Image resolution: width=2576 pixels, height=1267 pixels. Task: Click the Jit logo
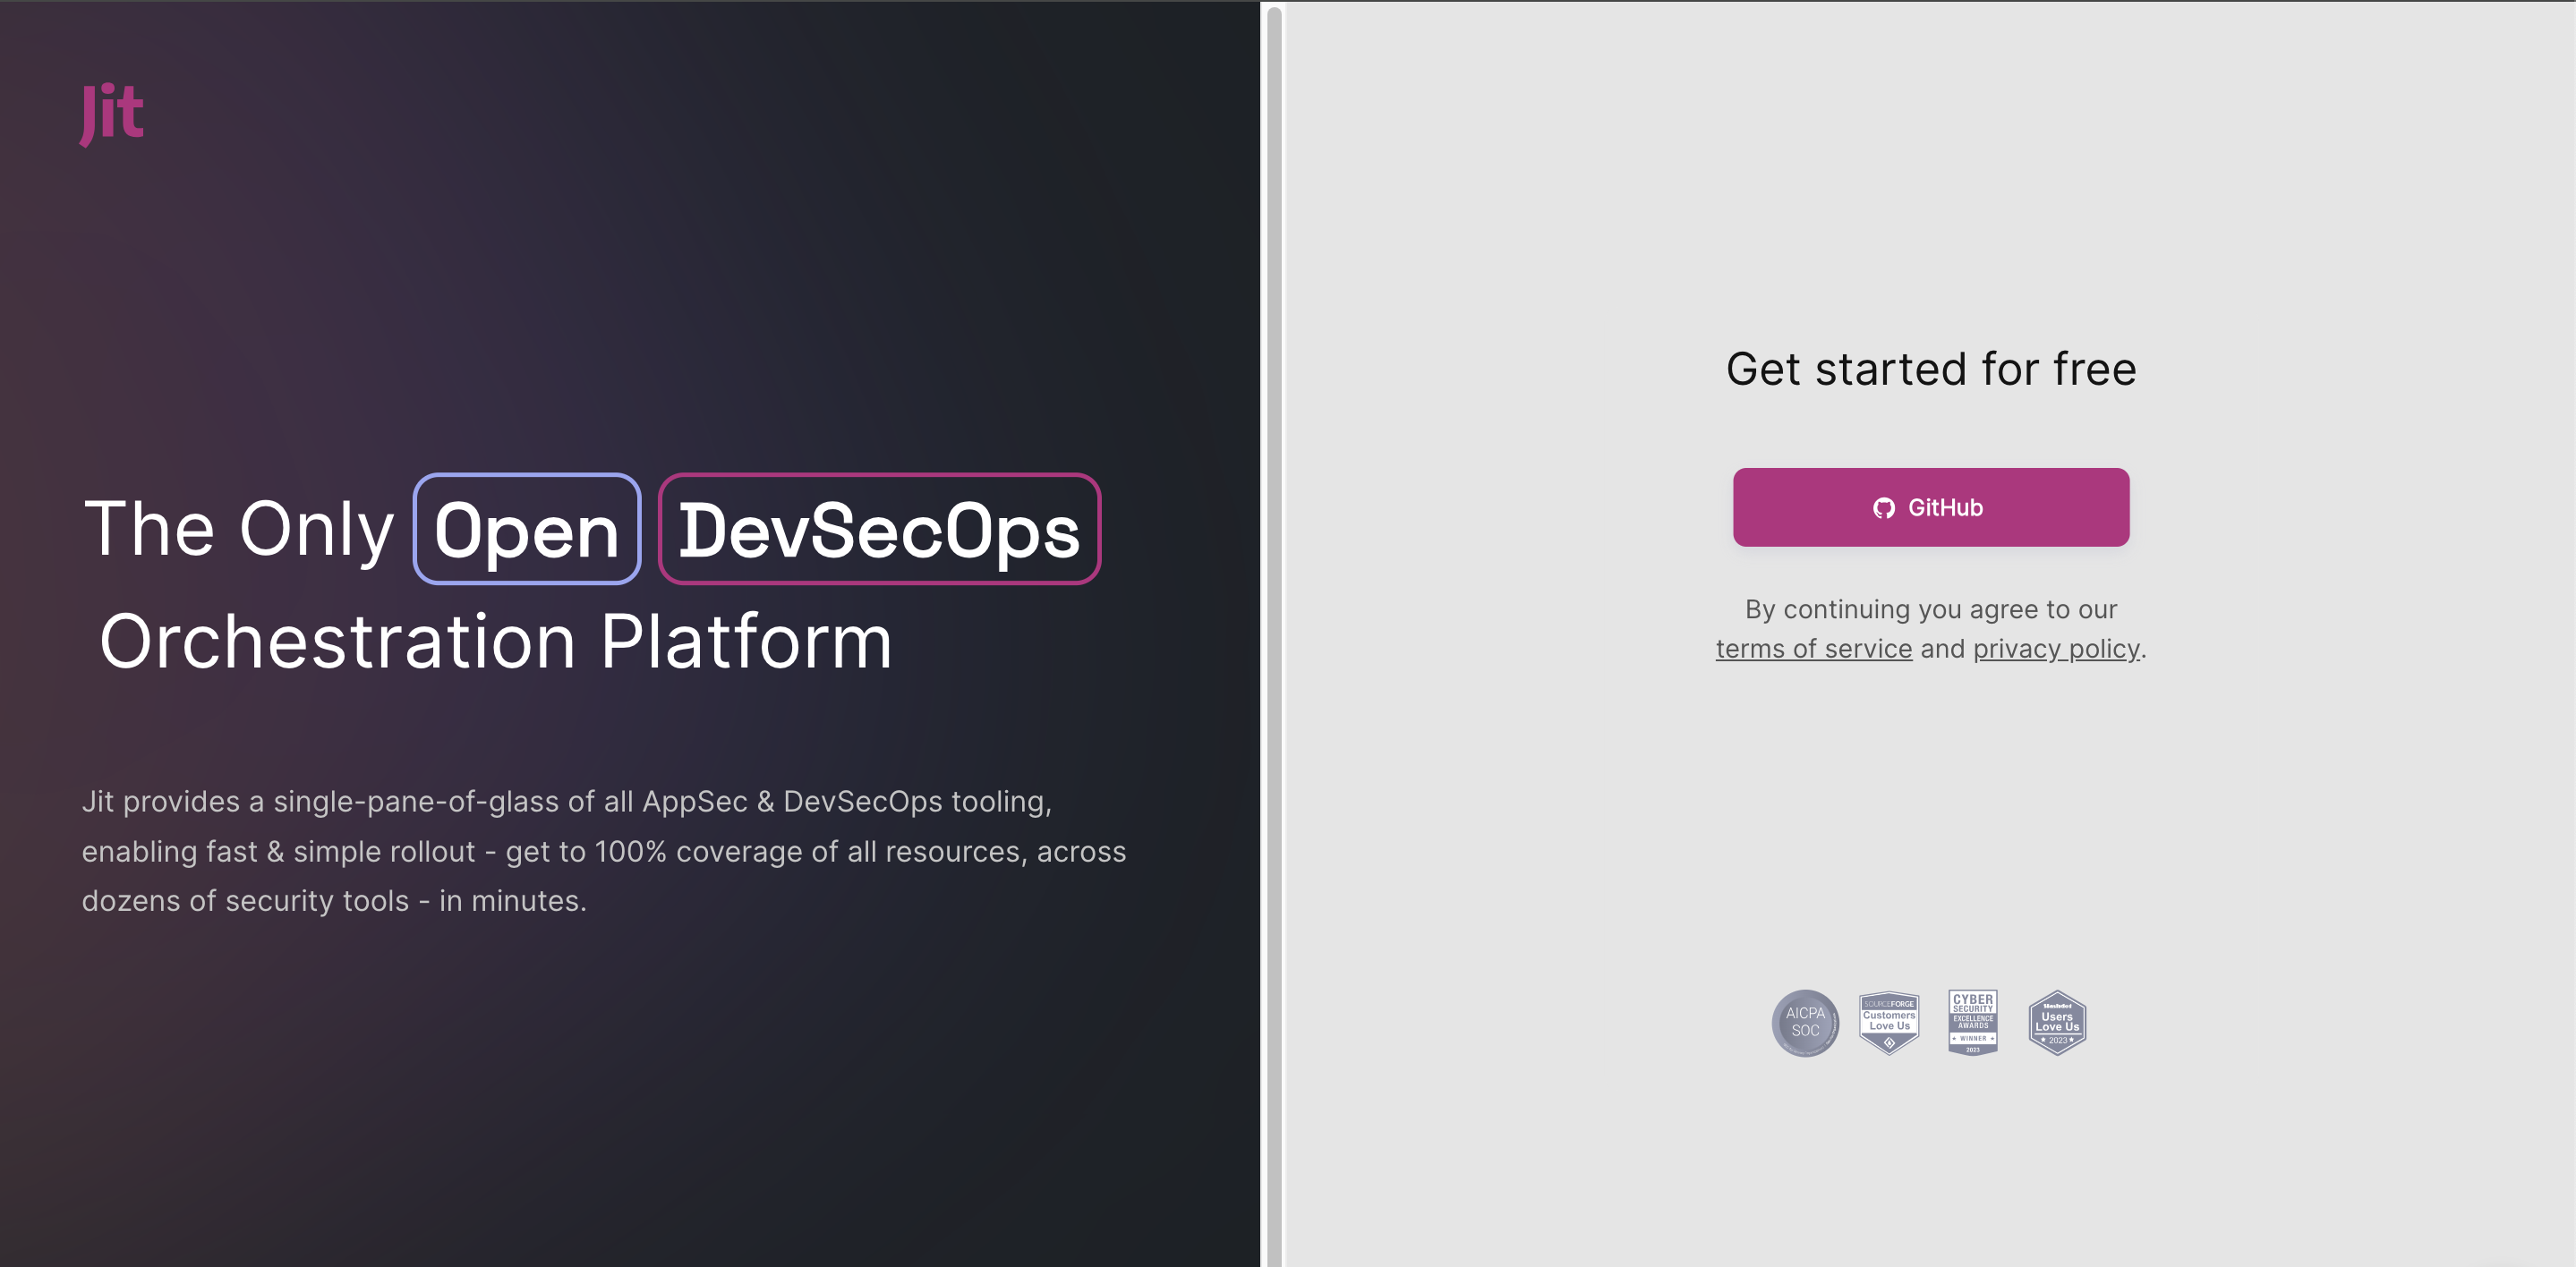pos(112,113)
